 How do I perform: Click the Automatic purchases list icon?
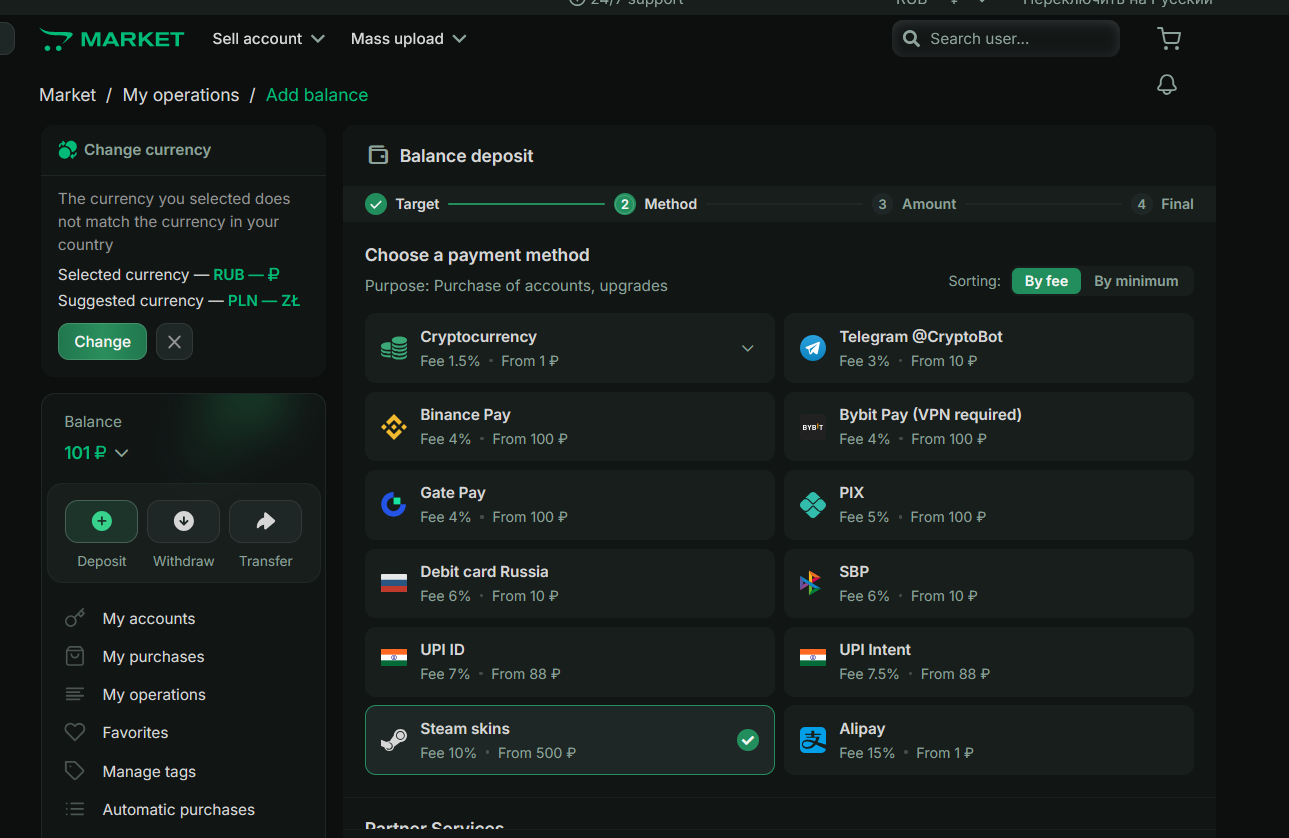[75, 809]
